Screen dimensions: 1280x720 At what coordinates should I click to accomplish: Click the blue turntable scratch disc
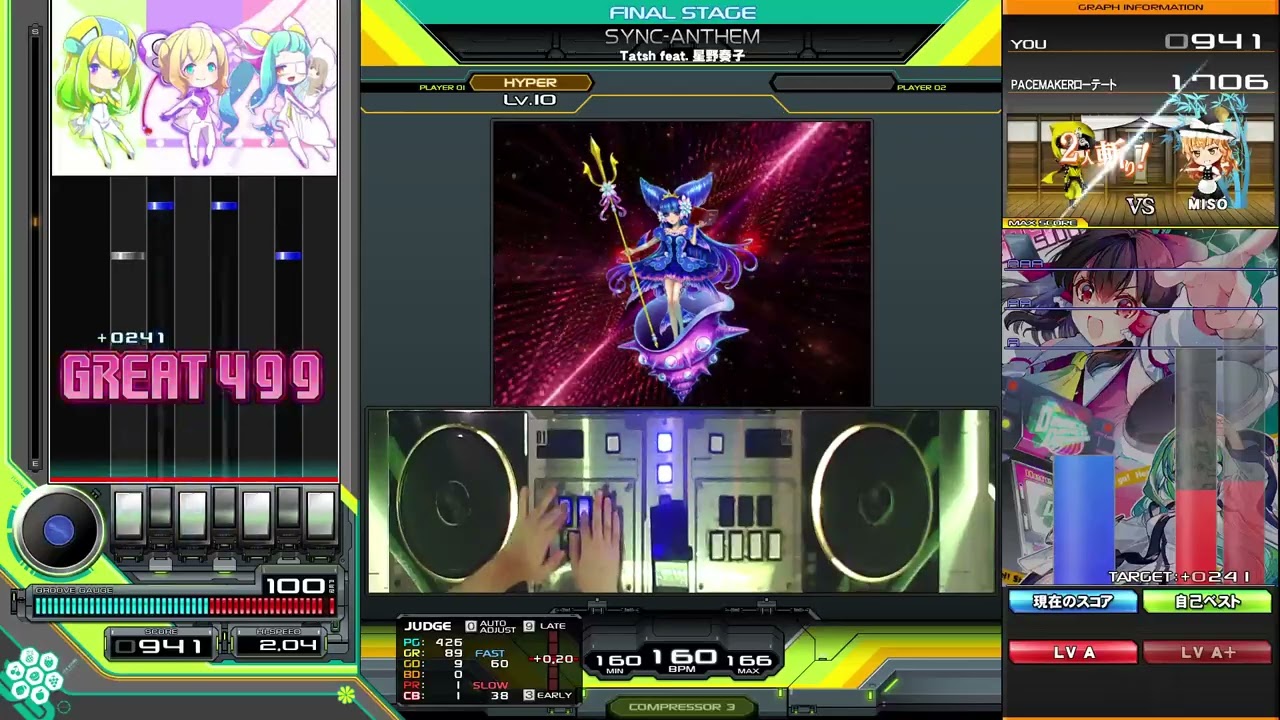58,531
